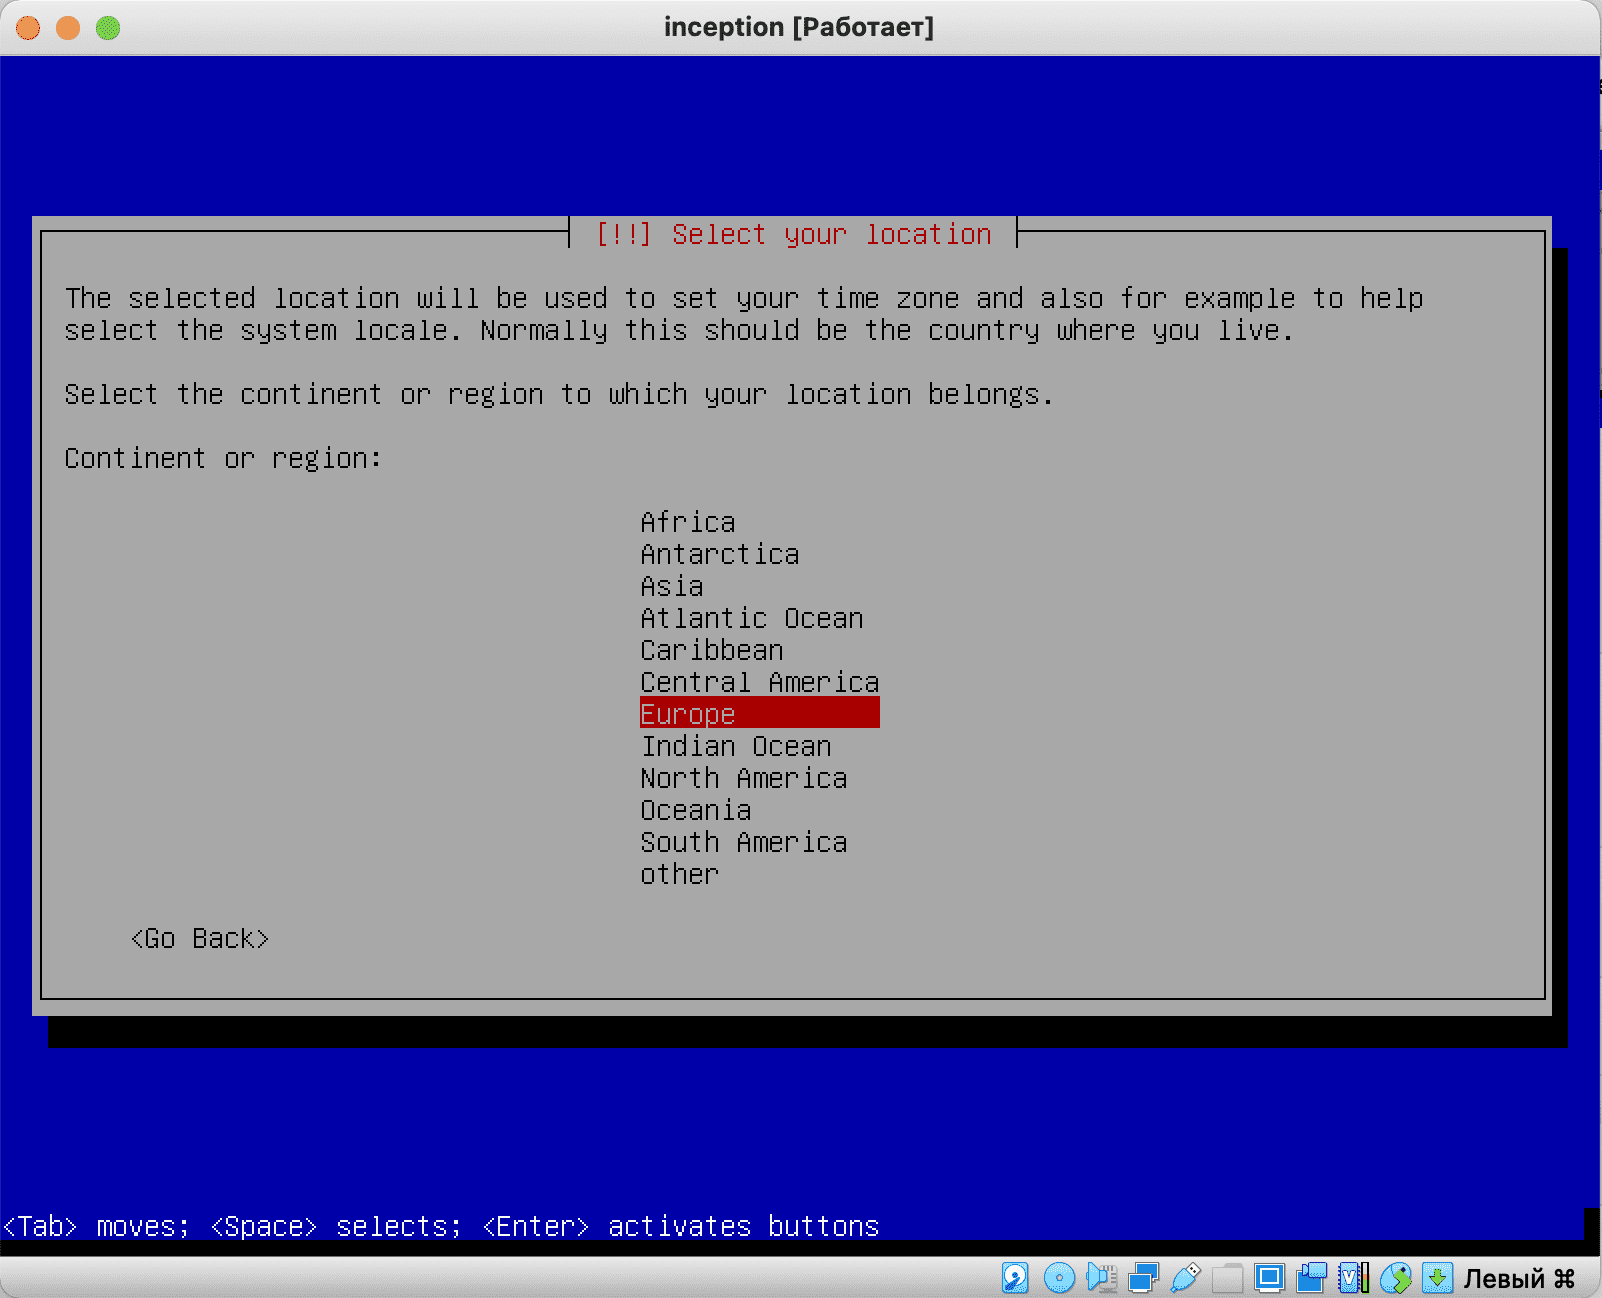Click the video capture recording icon
This screenshot has width=1602, height=1298.
point(1311,1277)
